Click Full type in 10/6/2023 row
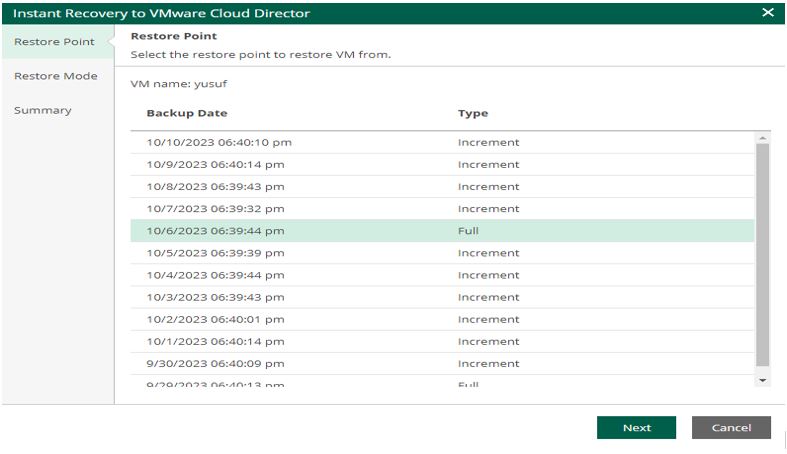Image resolution: width=787 pixels, height=454 pixels. pos(468,231)
